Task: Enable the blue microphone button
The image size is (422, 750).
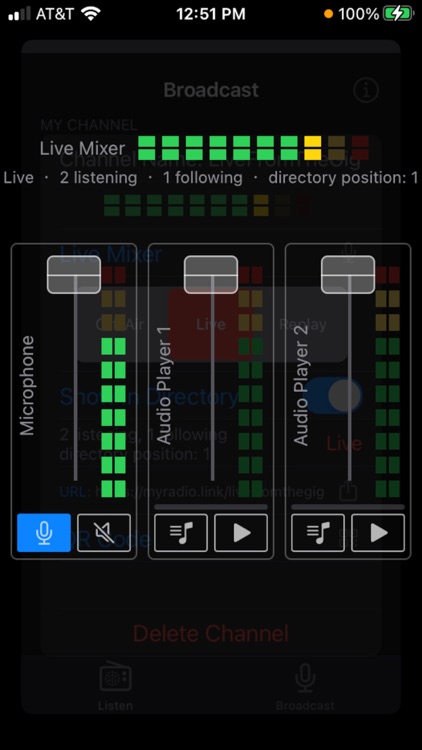Action: pyautogui.click(x=44, y=533)
